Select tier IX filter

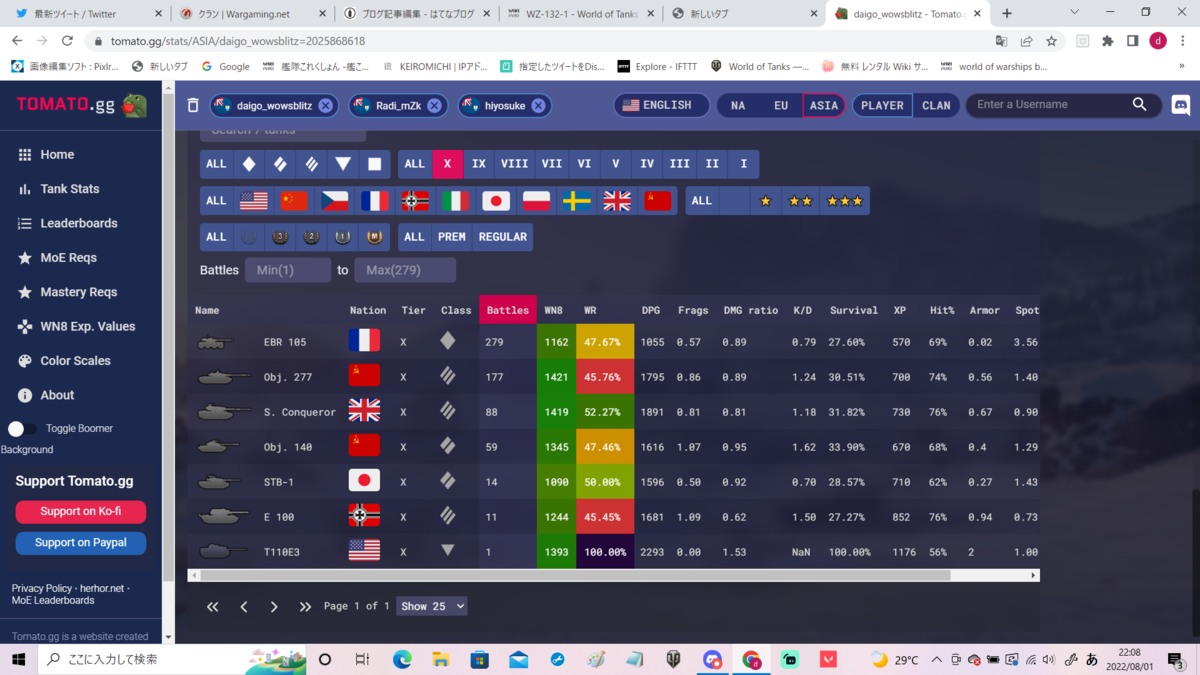pos(479,164)
